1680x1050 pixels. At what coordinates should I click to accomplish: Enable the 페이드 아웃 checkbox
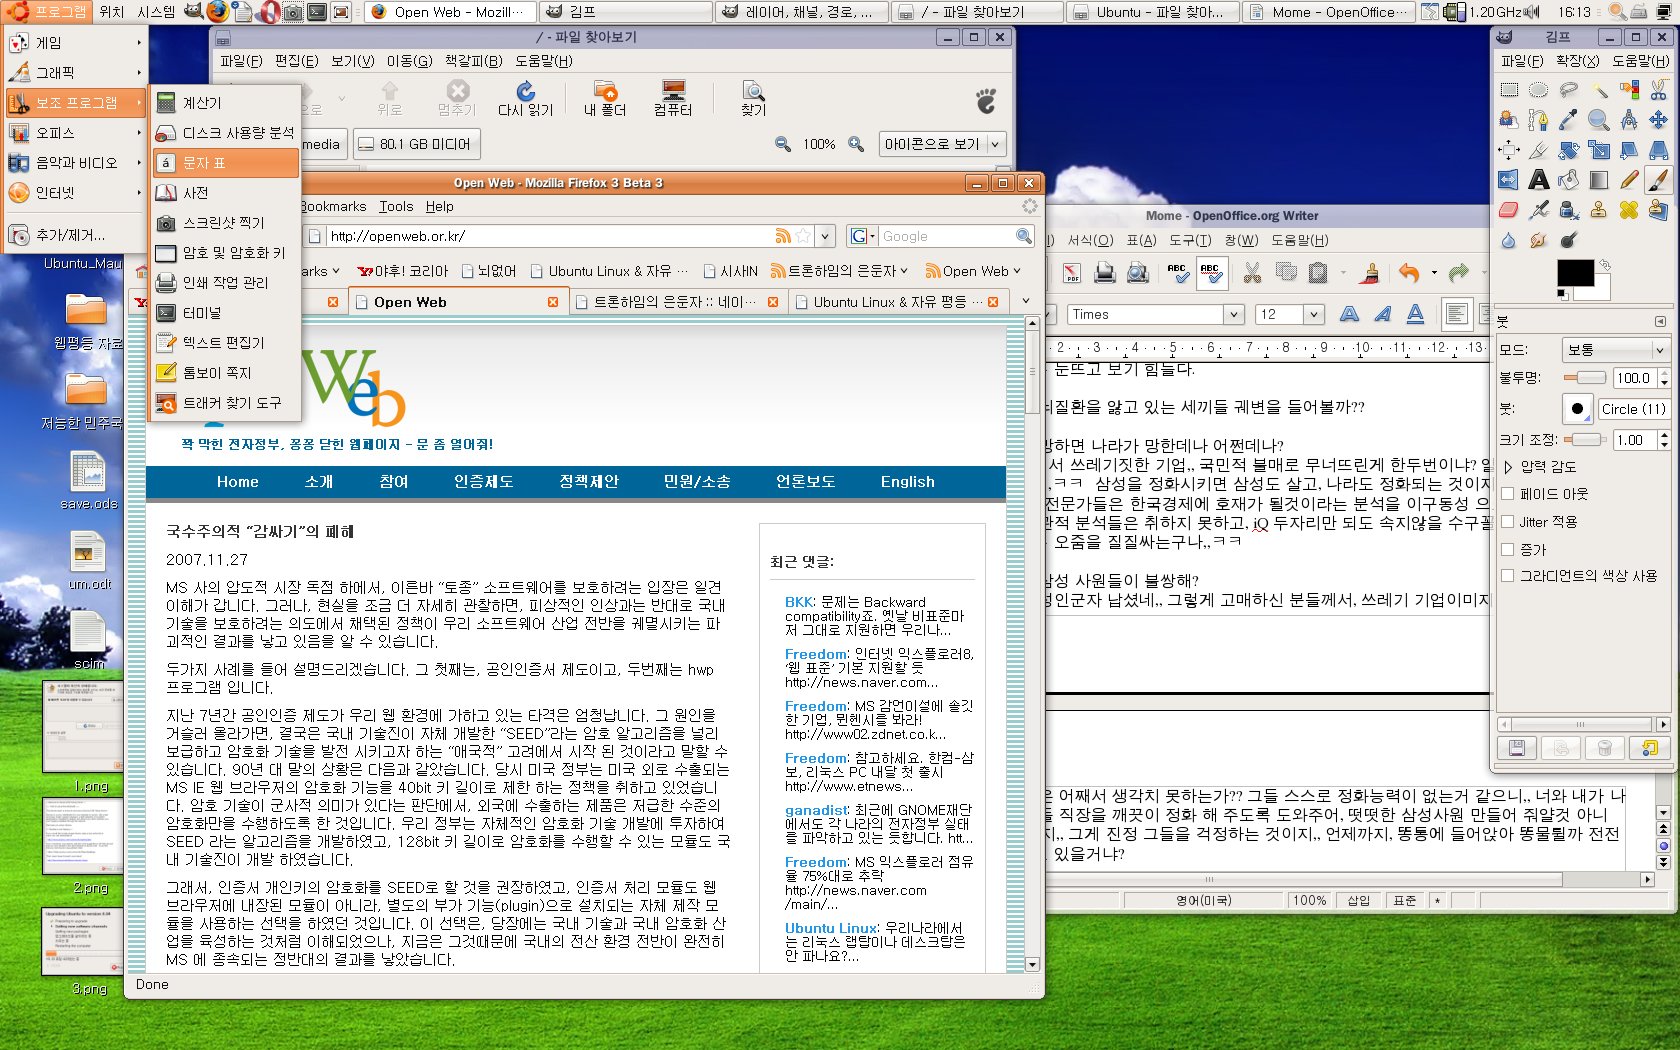click(x=1508, y=494)
